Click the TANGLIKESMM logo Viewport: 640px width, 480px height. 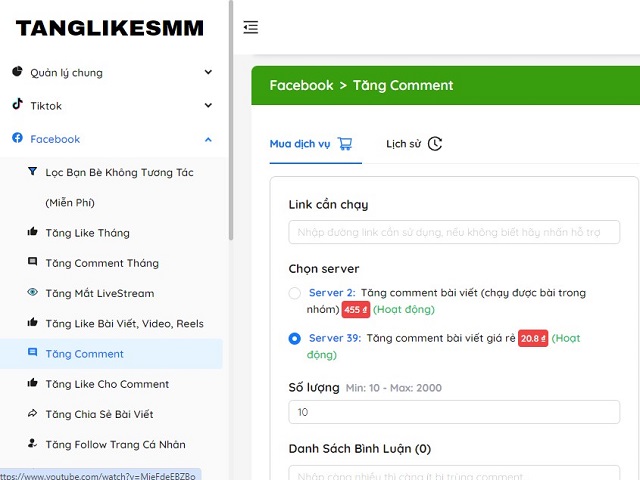pos(109,28)
